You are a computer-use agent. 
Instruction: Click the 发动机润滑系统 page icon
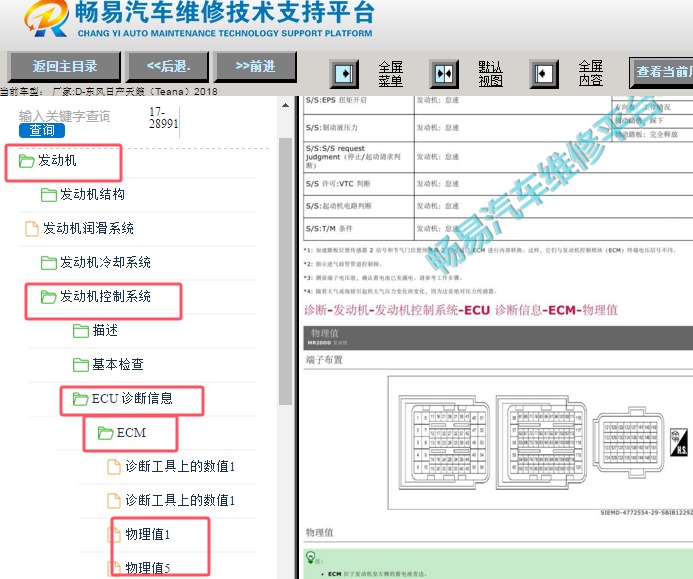pyautogui.click(x=31, y=229)
